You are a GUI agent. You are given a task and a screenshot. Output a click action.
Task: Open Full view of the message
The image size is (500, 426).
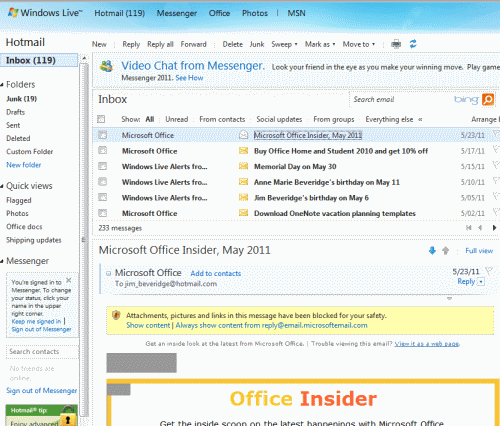pos(479,251)
